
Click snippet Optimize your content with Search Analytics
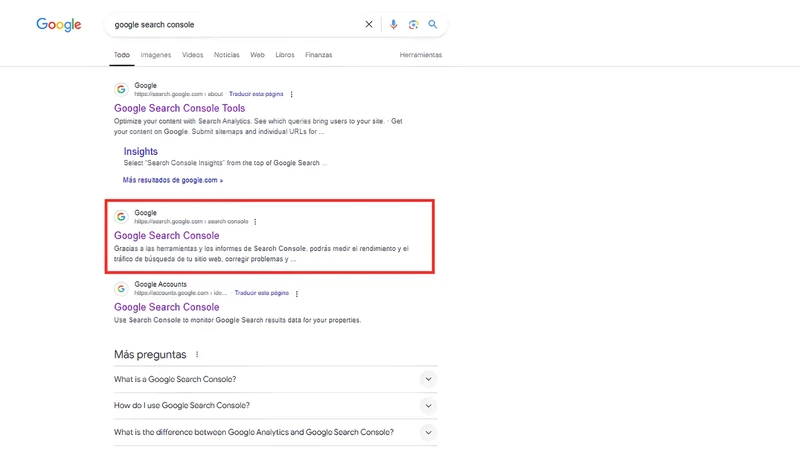coord(258,127)
